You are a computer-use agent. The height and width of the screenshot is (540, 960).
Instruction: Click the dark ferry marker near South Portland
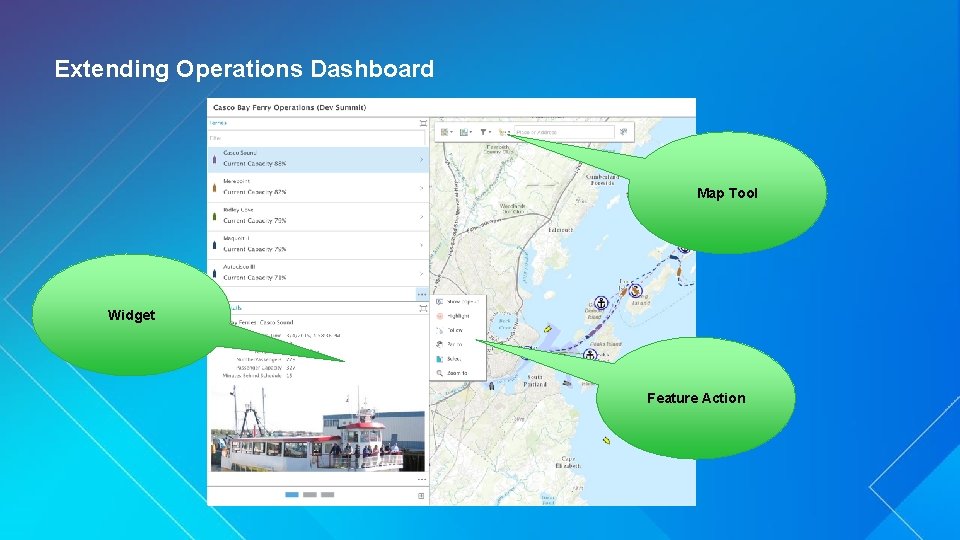tap(492, 386)
